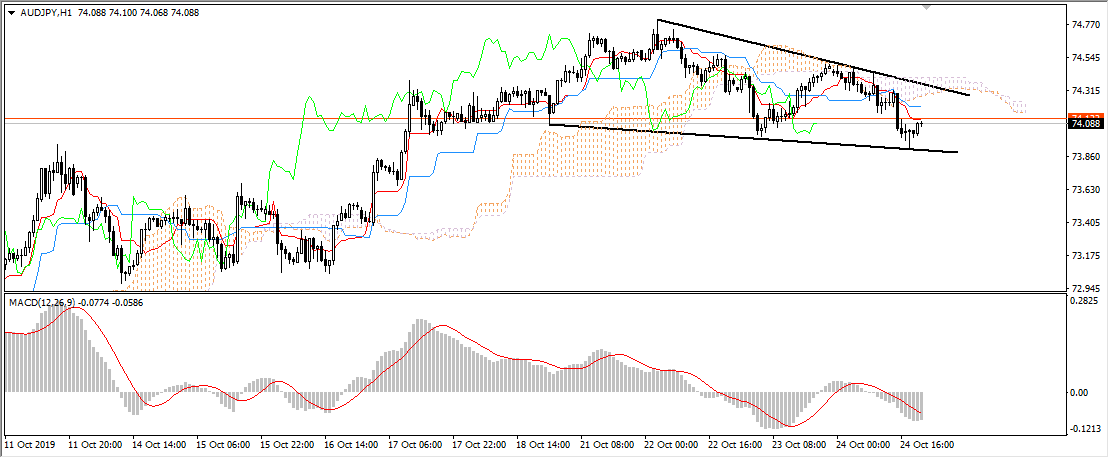
Task: Click the 74.770 price scale value
Action: pos(1086,24)
